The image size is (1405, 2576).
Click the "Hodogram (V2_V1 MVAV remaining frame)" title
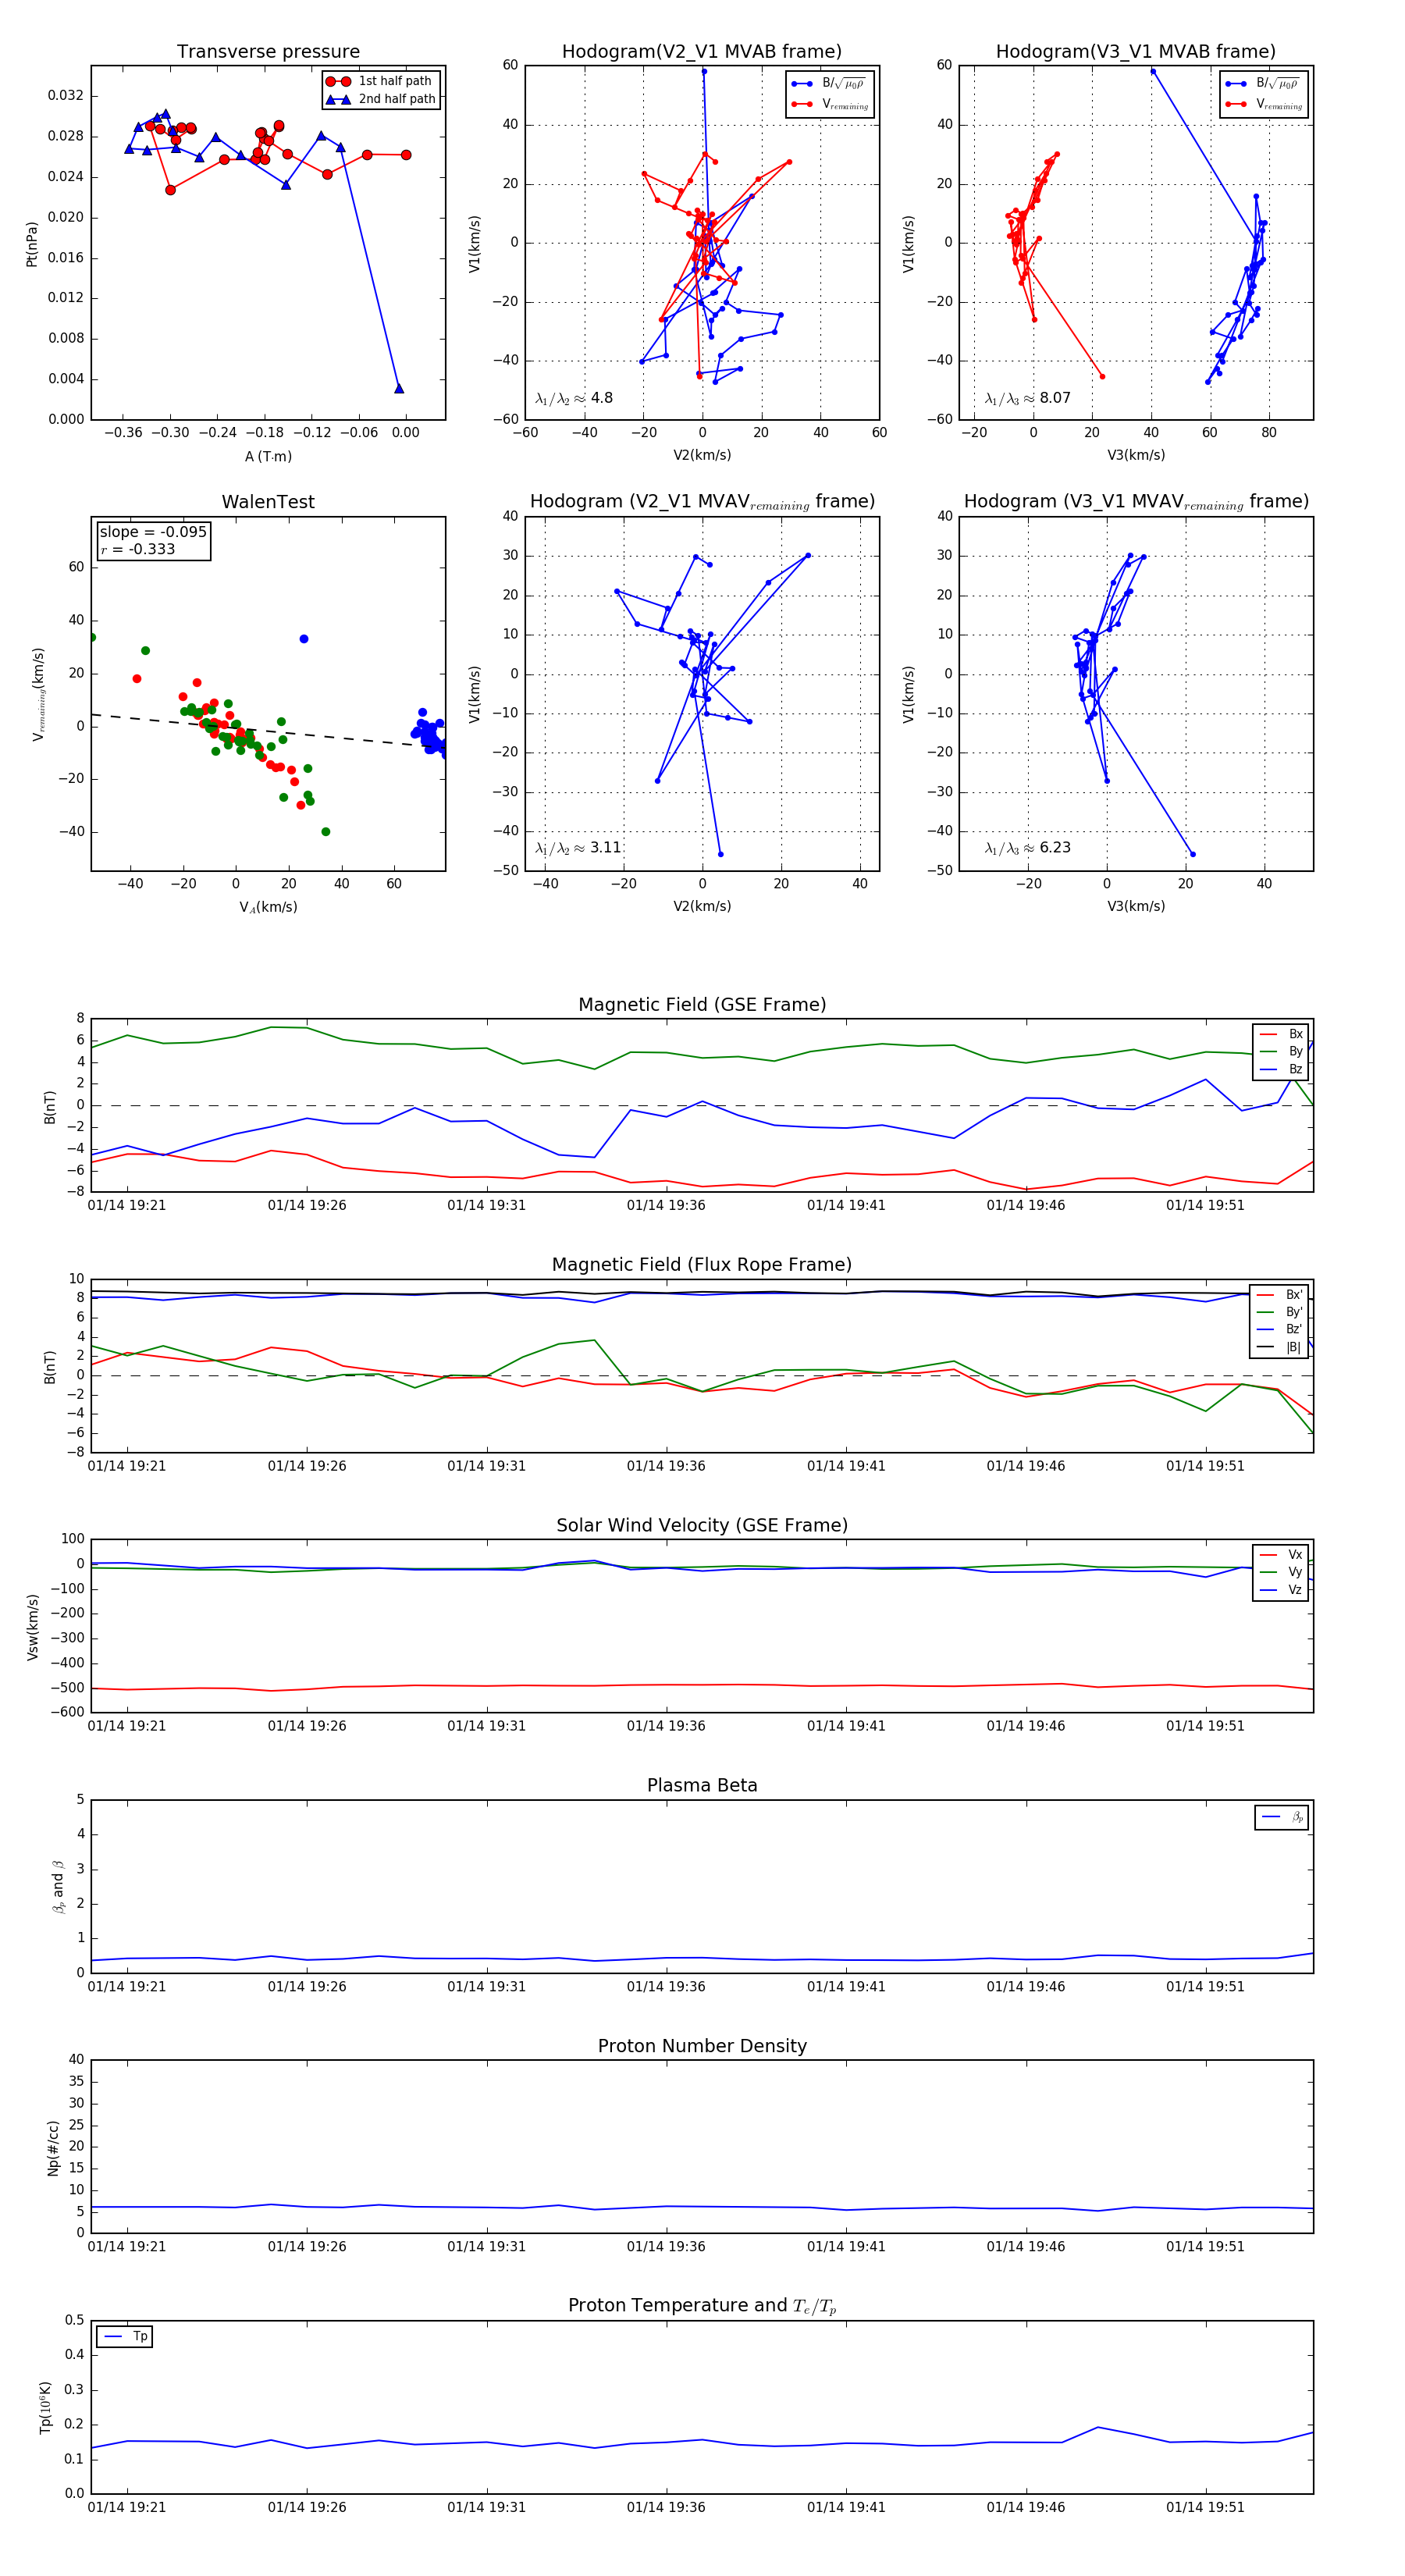pos(702,502)
